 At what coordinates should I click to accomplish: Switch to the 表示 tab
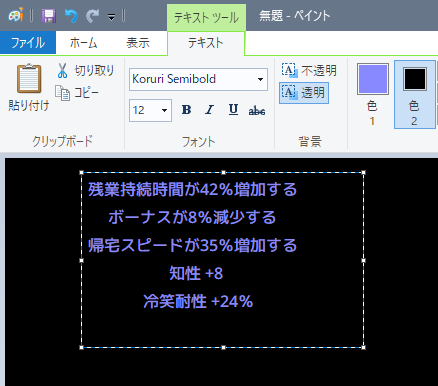click(138, 43)
